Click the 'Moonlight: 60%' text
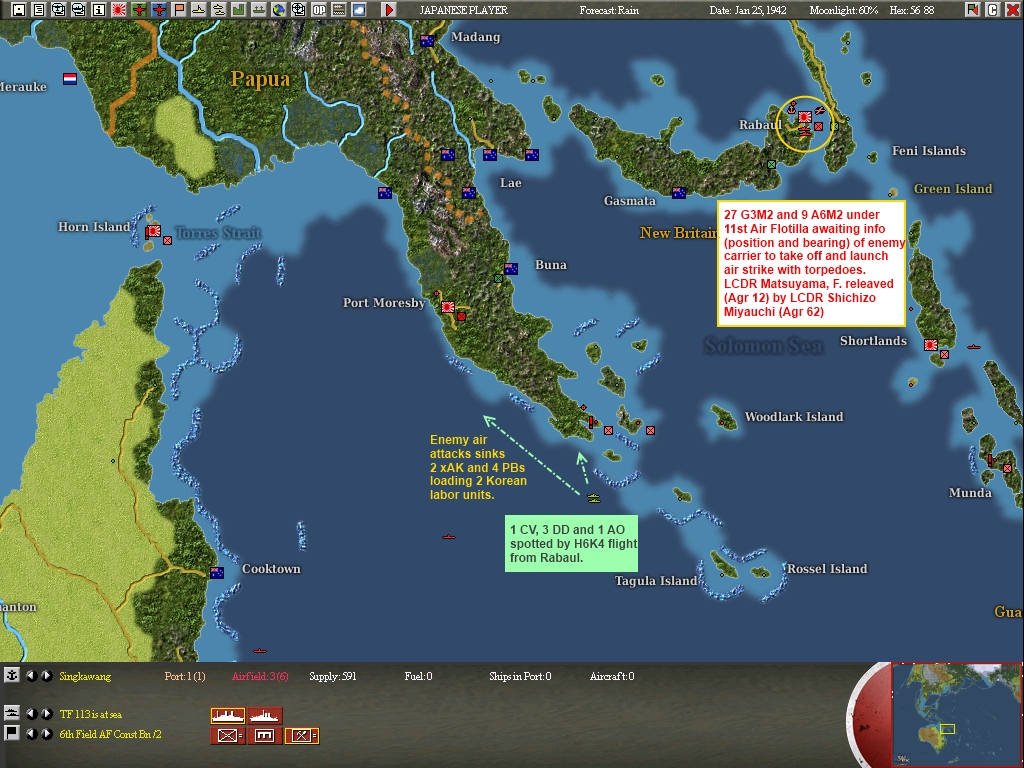 pyautogui.click(x=843, y=10)
